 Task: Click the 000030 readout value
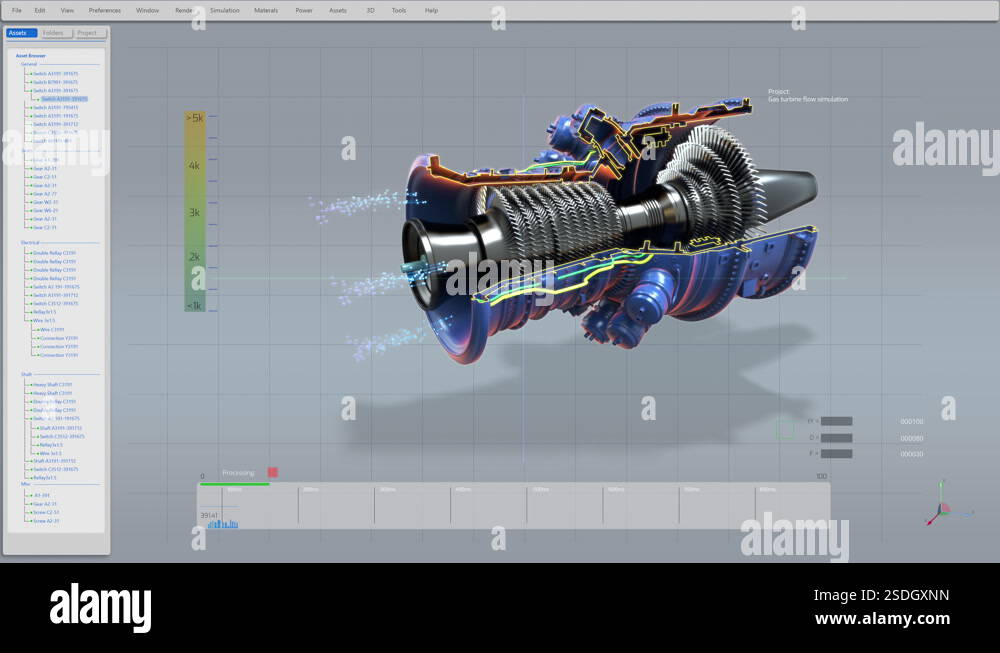pyautogui.click(x=911, y=454)
